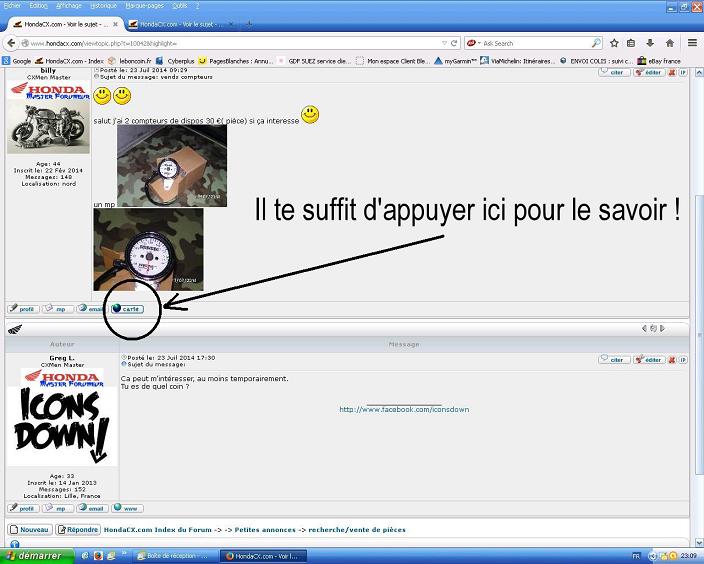
Task: Reload the page with the refresh icon
Action: point(454,43)
